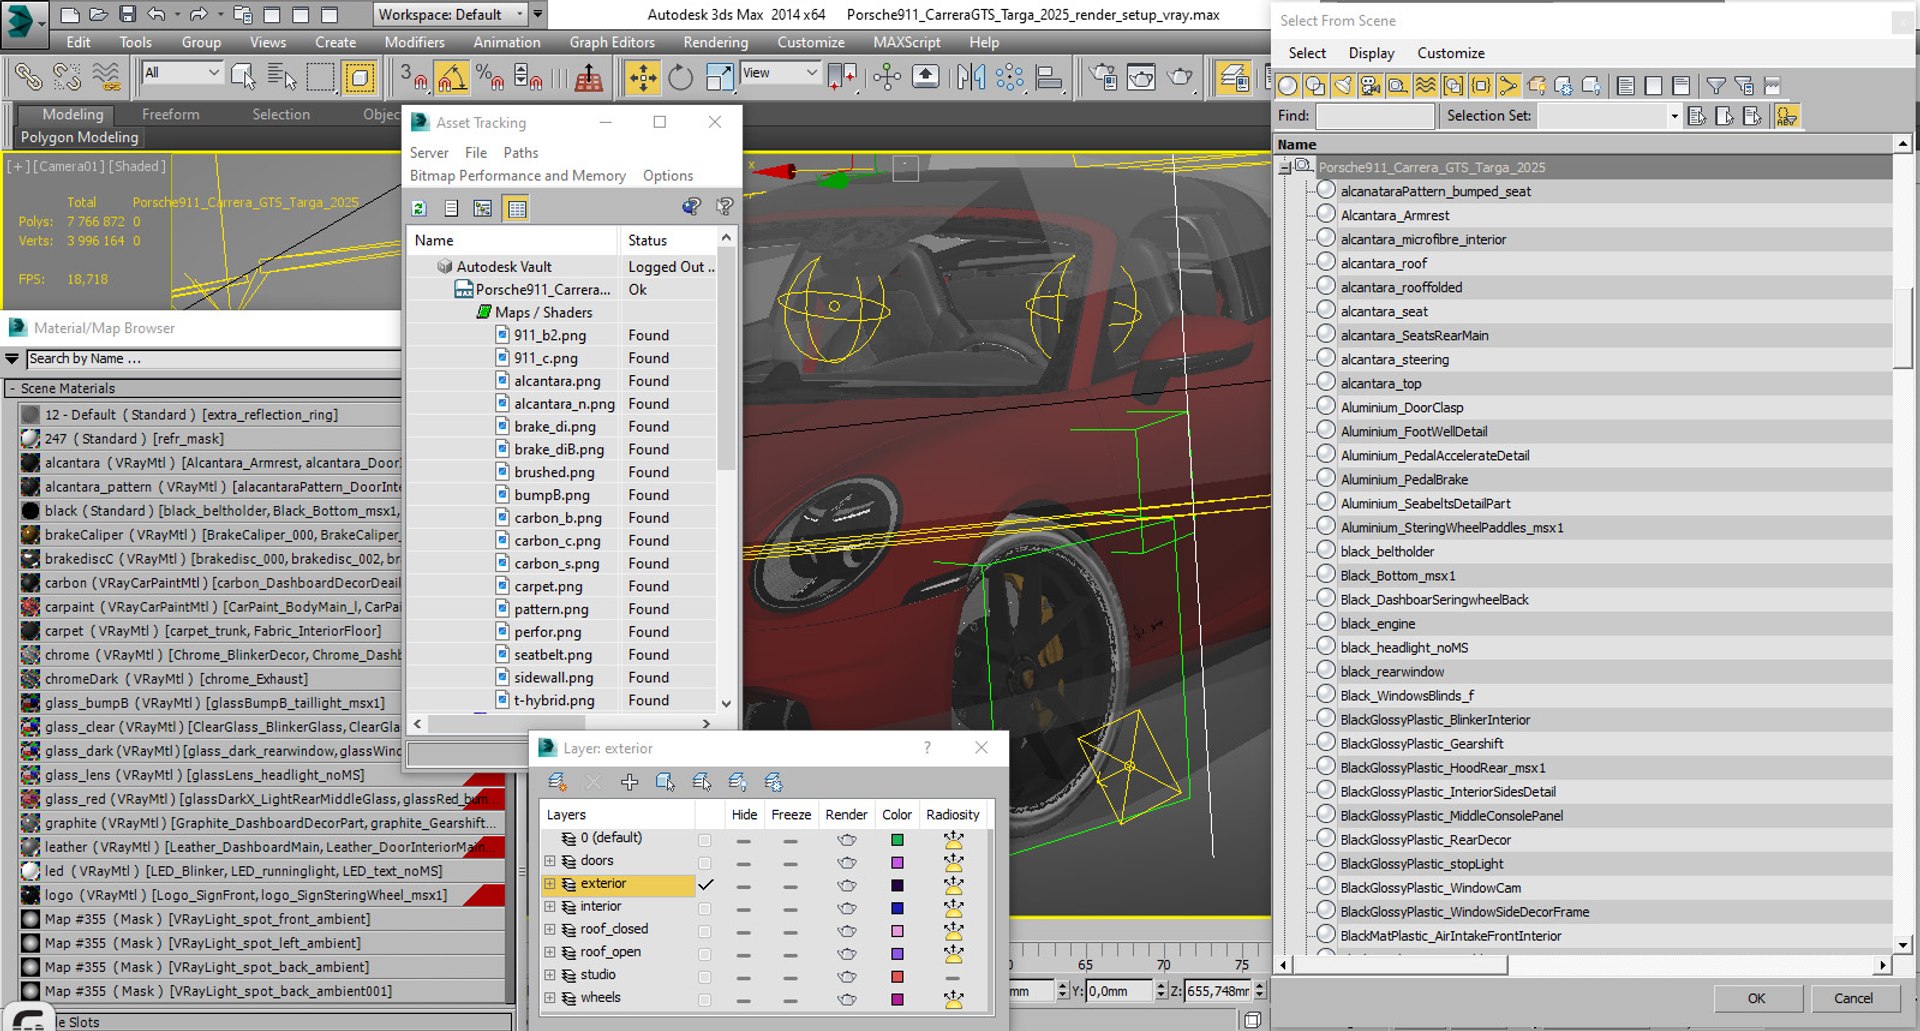
Task: Display cameras filter in Select From Scene
Action: pos(1370,86)
